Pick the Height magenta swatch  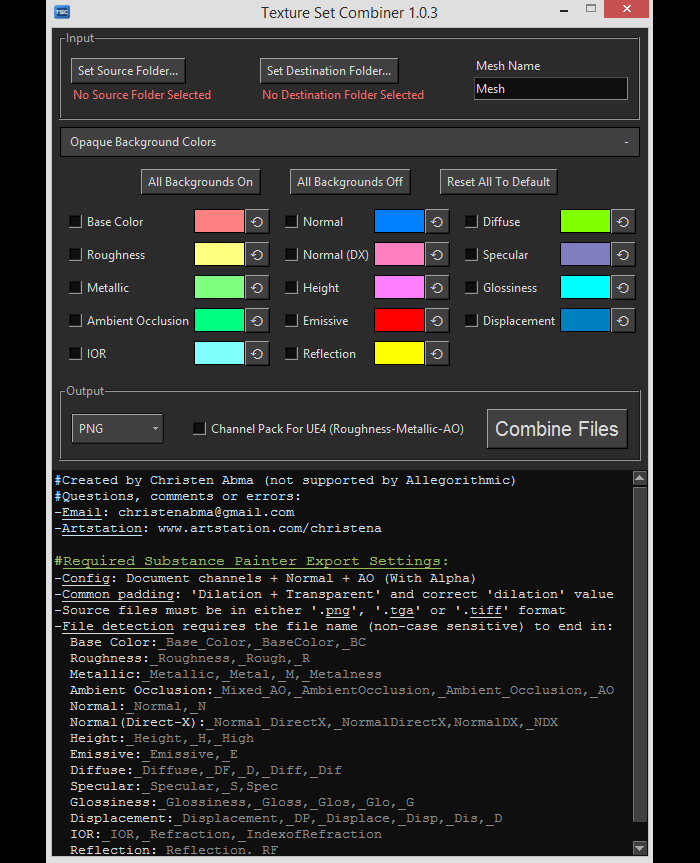399,287
